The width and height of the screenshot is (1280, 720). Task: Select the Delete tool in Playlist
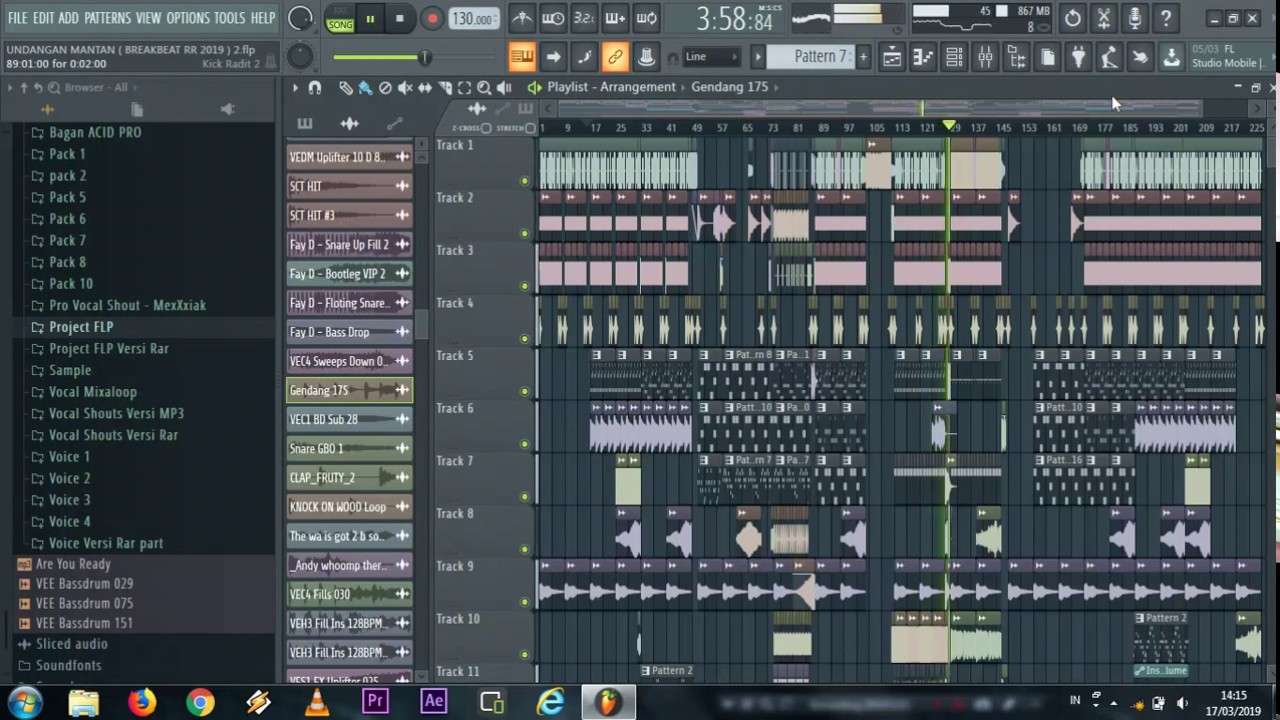click(x=385, y=88)
